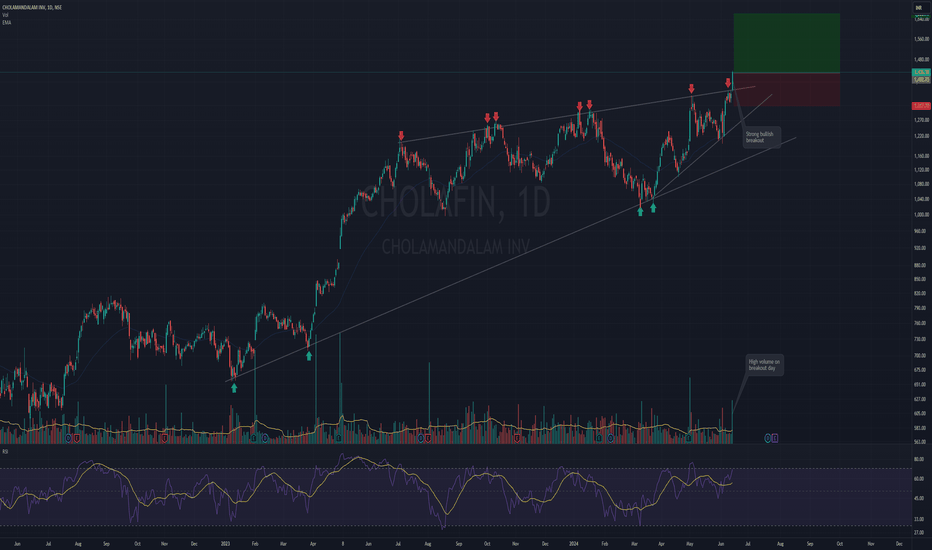Click the 1,160.00 price axis label

click(x=922, y=156)
